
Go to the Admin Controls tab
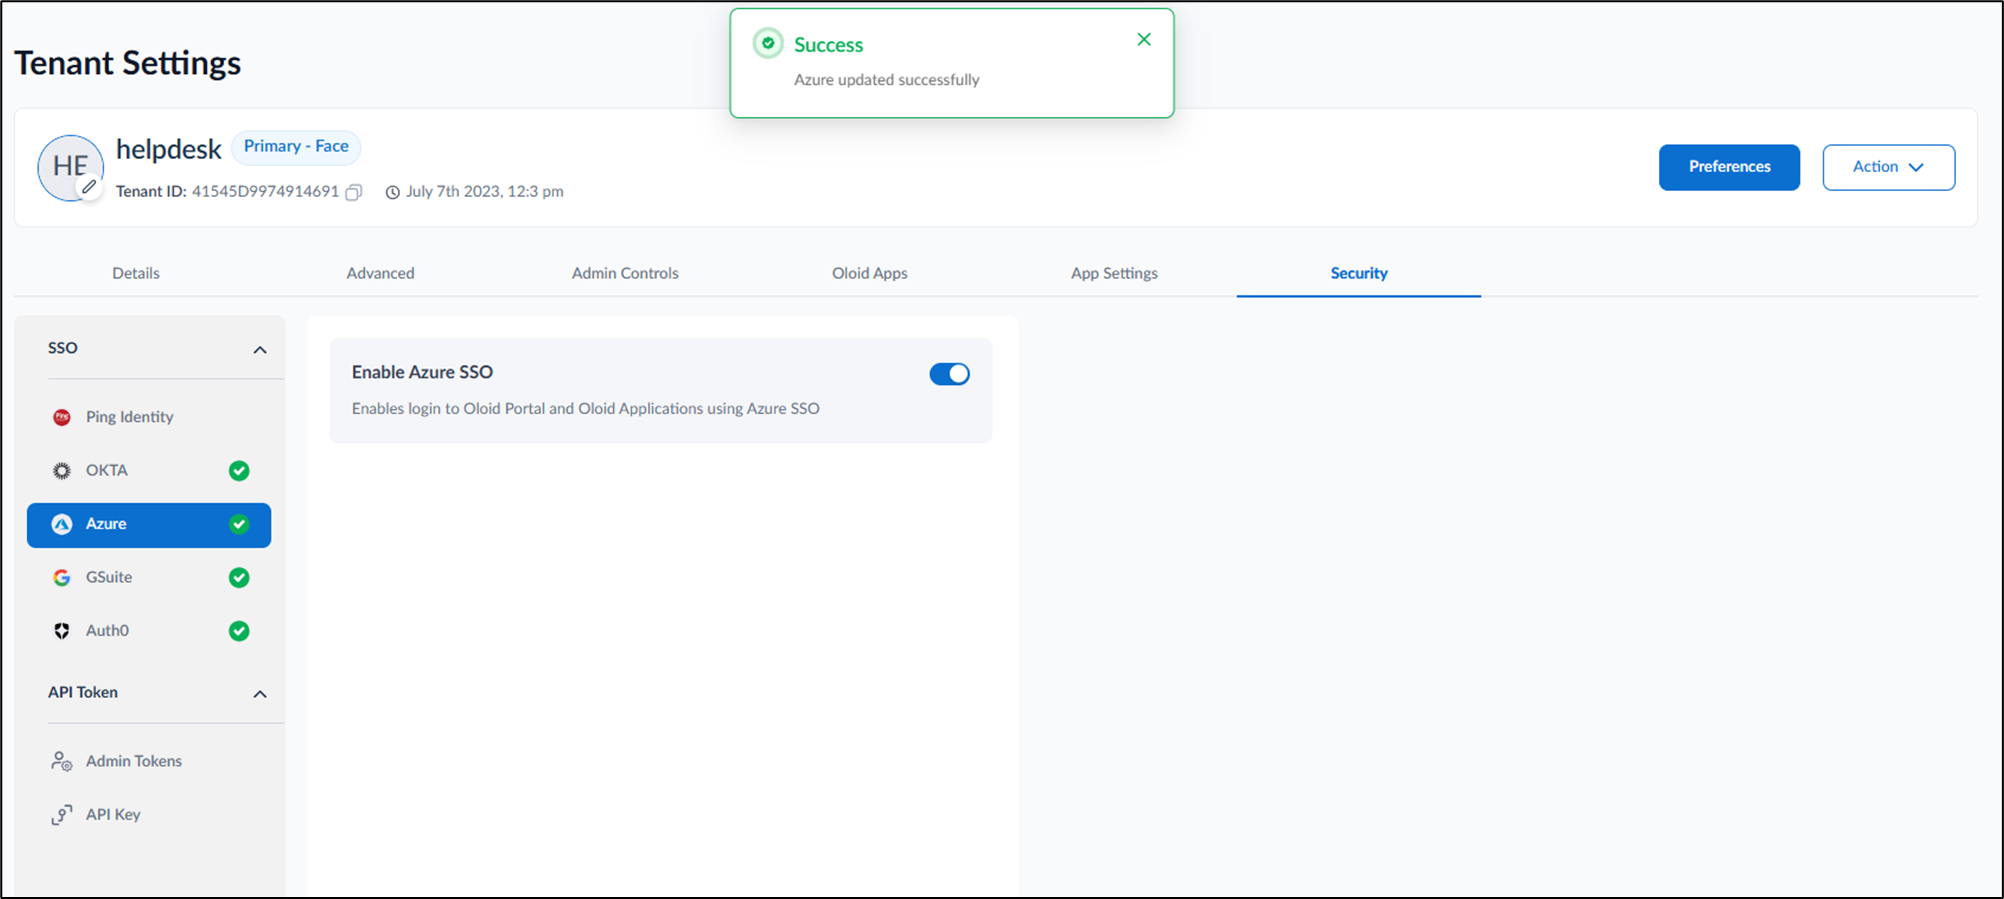point(625,273)
